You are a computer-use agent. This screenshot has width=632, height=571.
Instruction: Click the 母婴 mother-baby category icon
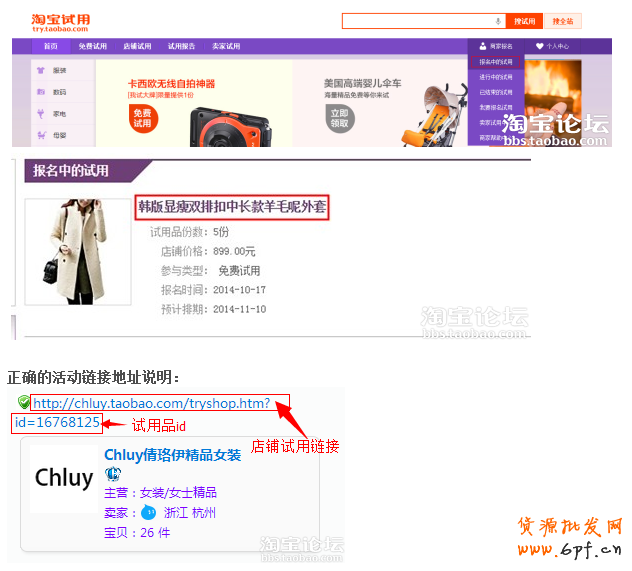[42, 134]
